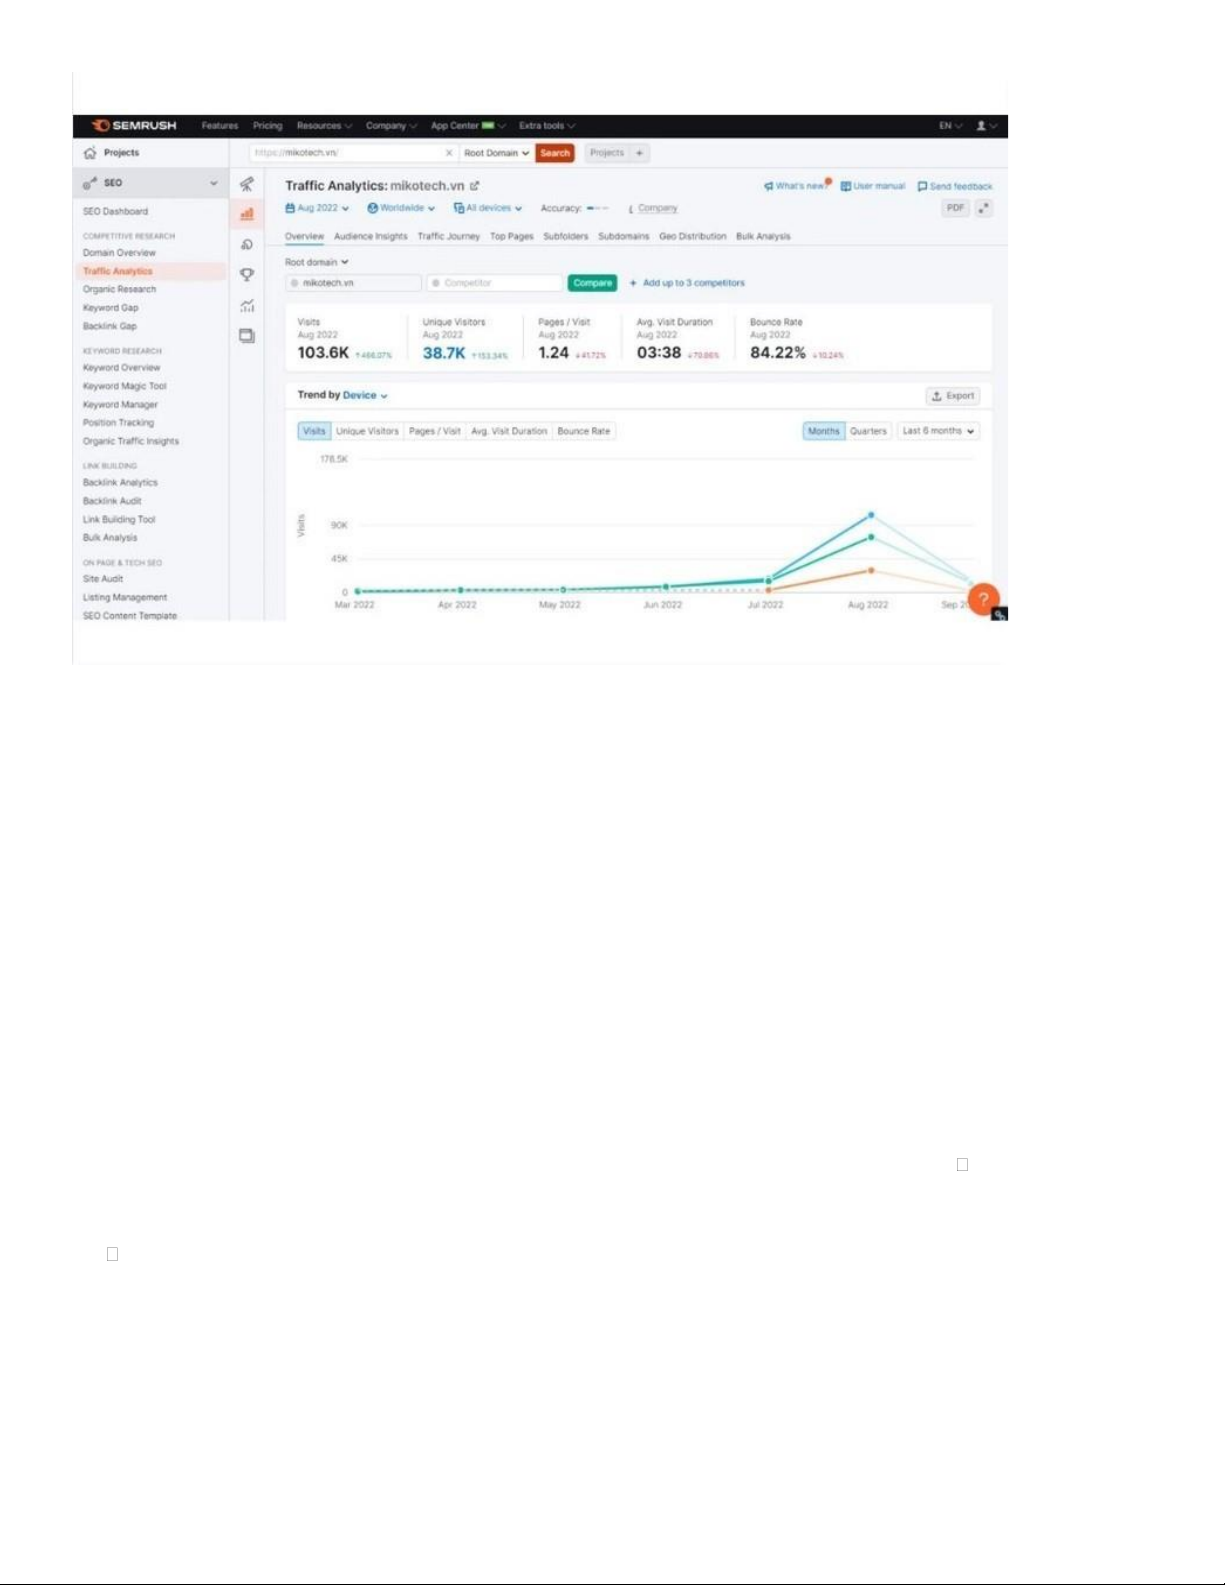Screen dimensions: 1225x1585
Task: Clear the URL search box with X
Action: [x=449, y=153]
